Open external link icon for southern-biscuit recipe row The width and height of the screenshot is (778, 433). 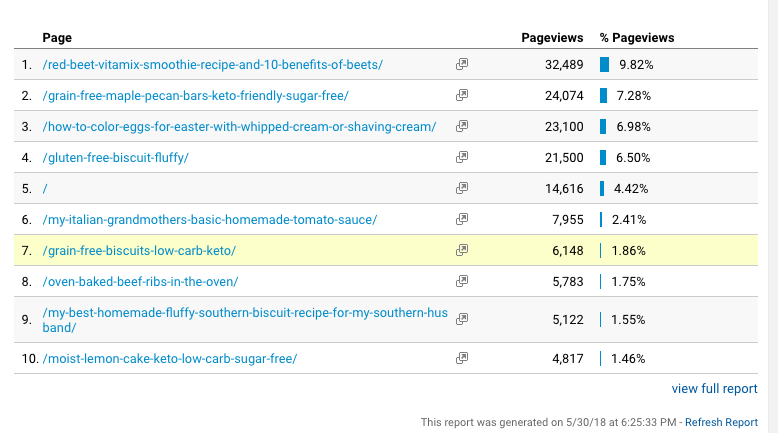coord(462,319)
